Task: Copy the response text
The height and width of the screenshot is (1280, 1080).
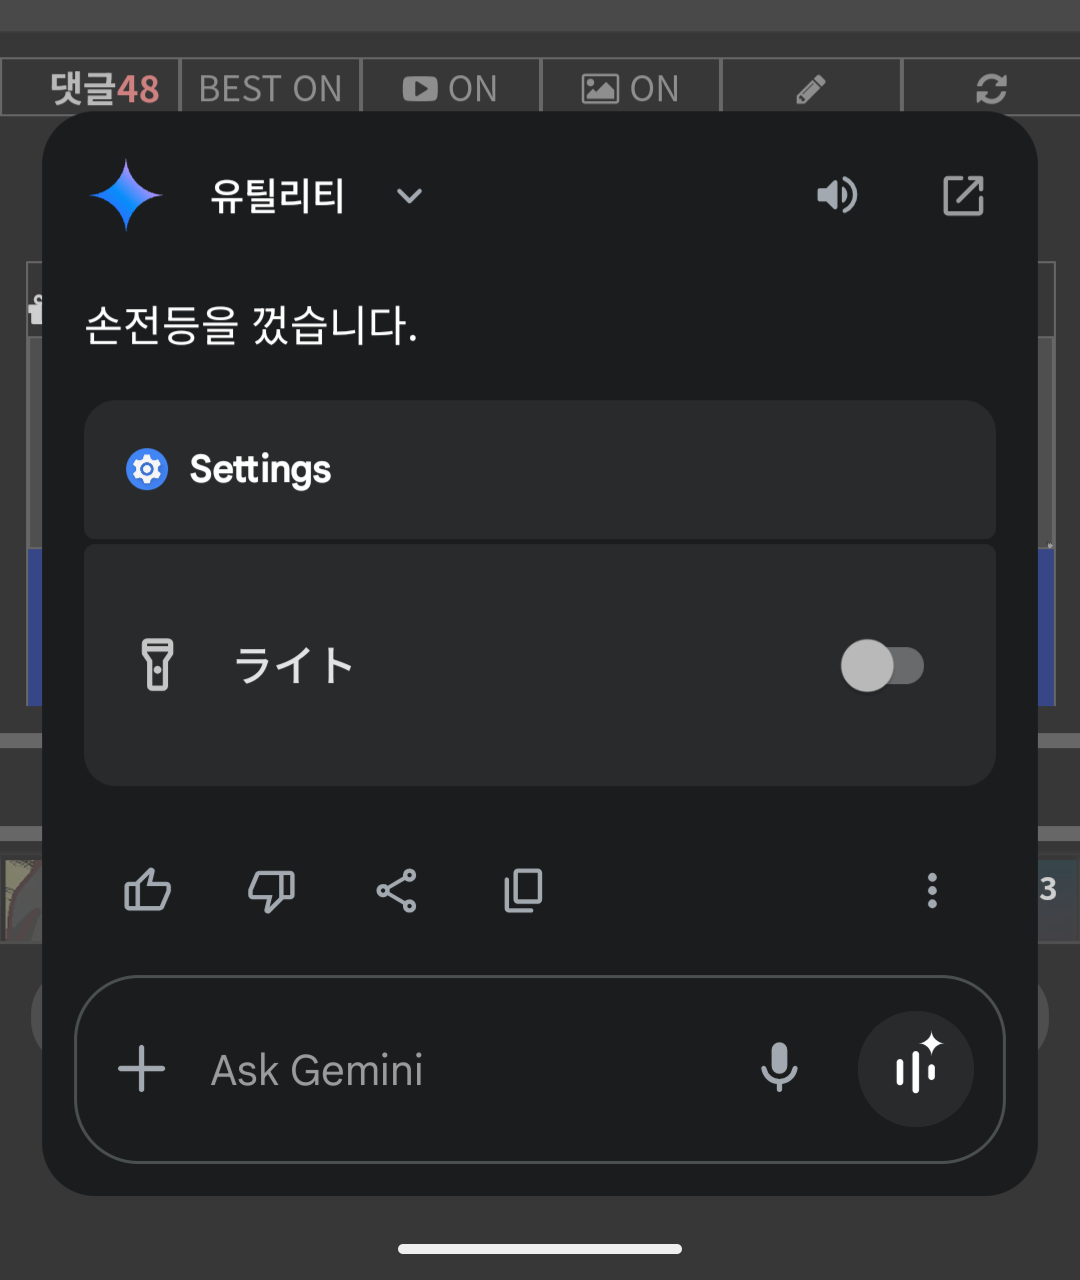Action: 523,890
